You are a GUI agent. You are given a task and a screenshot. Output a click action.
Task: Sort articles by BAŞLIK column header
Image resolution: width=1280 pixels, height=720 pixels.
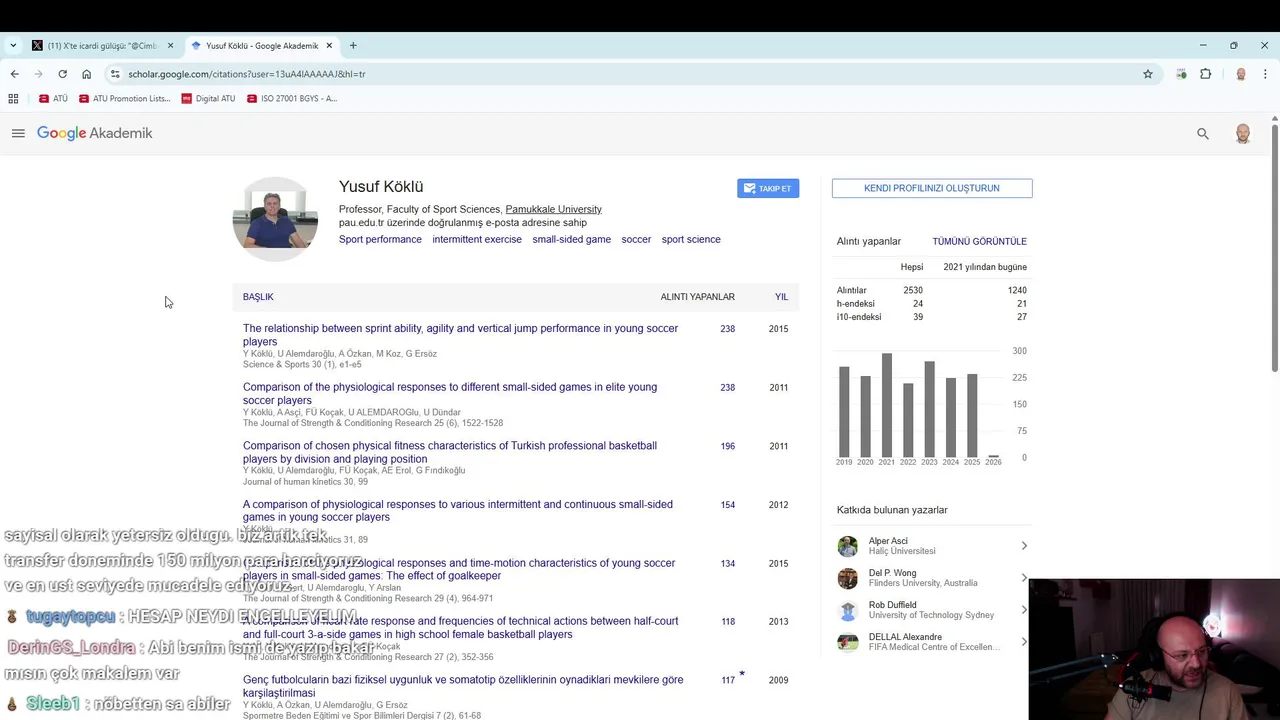[x=258, y=297]
